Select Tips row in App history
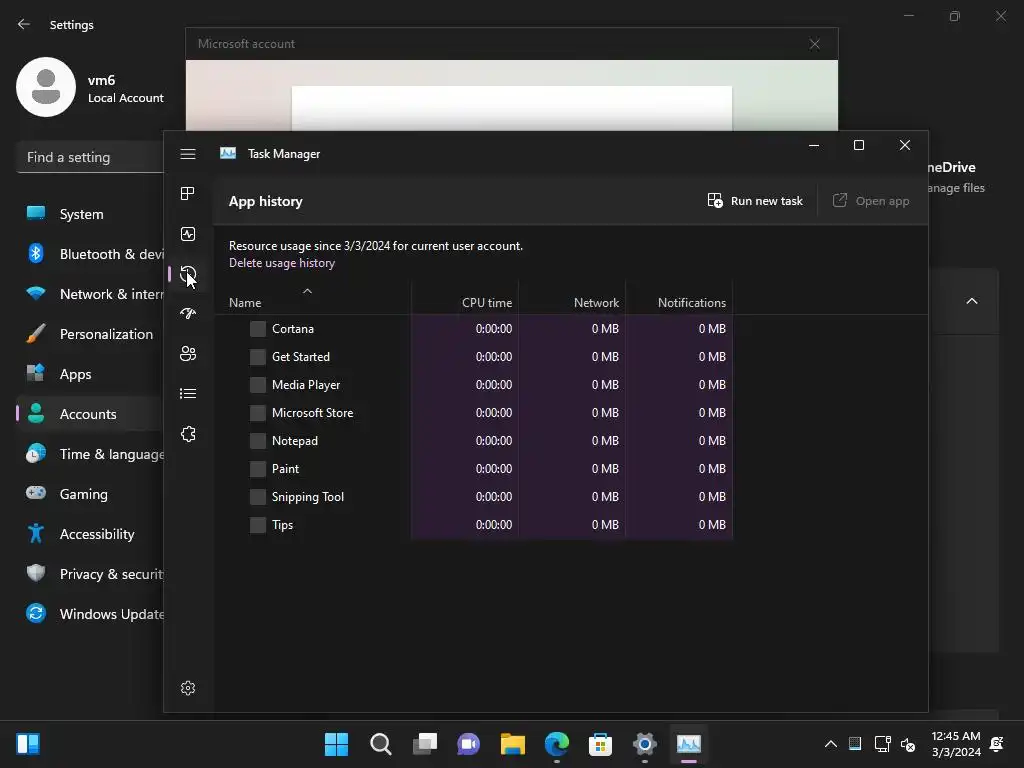This screenshot has width=1024, height=768. [473, 526]
